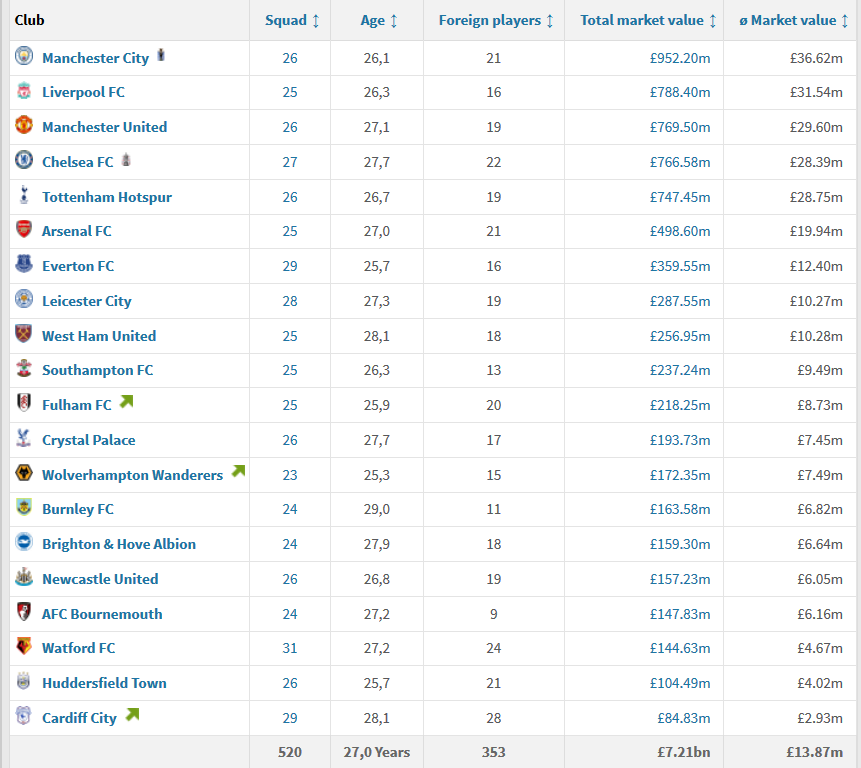Click the Chelsea FC club crest

24,160
